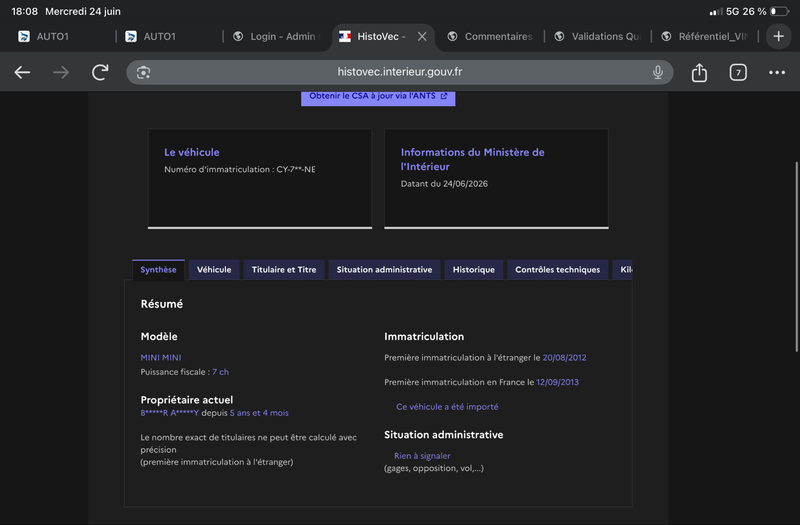Click Obtenir le CSA à jour via l'ANTS
This screenshot has width=800, height=525.
click(378, 97)
